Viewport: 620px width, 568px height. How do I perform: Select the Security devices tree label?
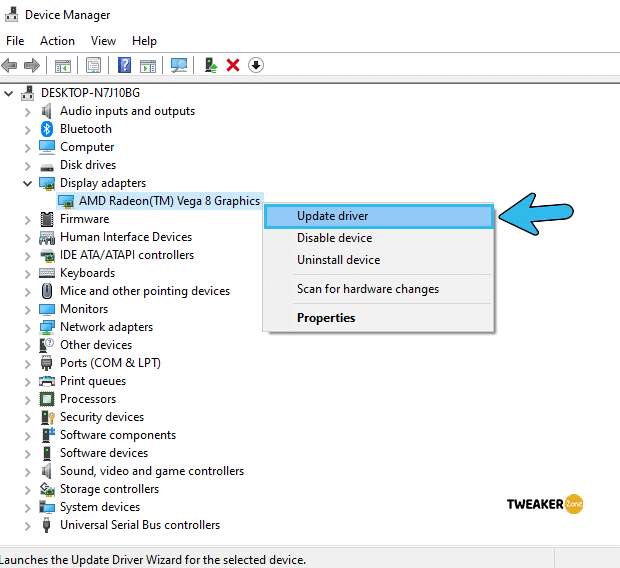tap(102, 417)
